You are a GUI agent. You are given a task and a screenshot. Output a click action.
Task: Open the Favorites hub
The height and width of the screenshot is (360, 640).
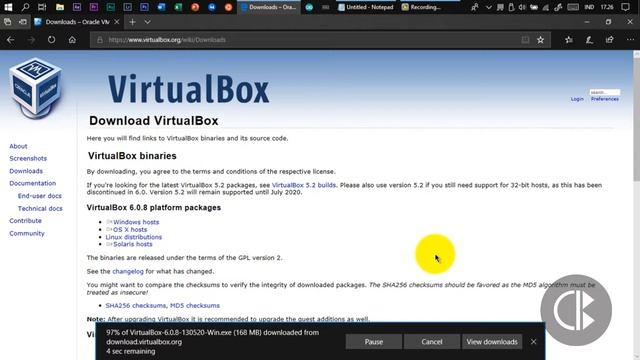[569, 40]
